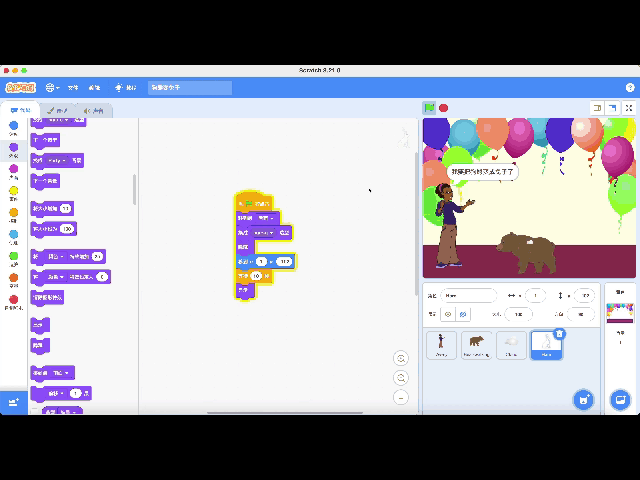640x480 pixels.
Task: Click the change effect by 25 value
Action: click(97, 256)
